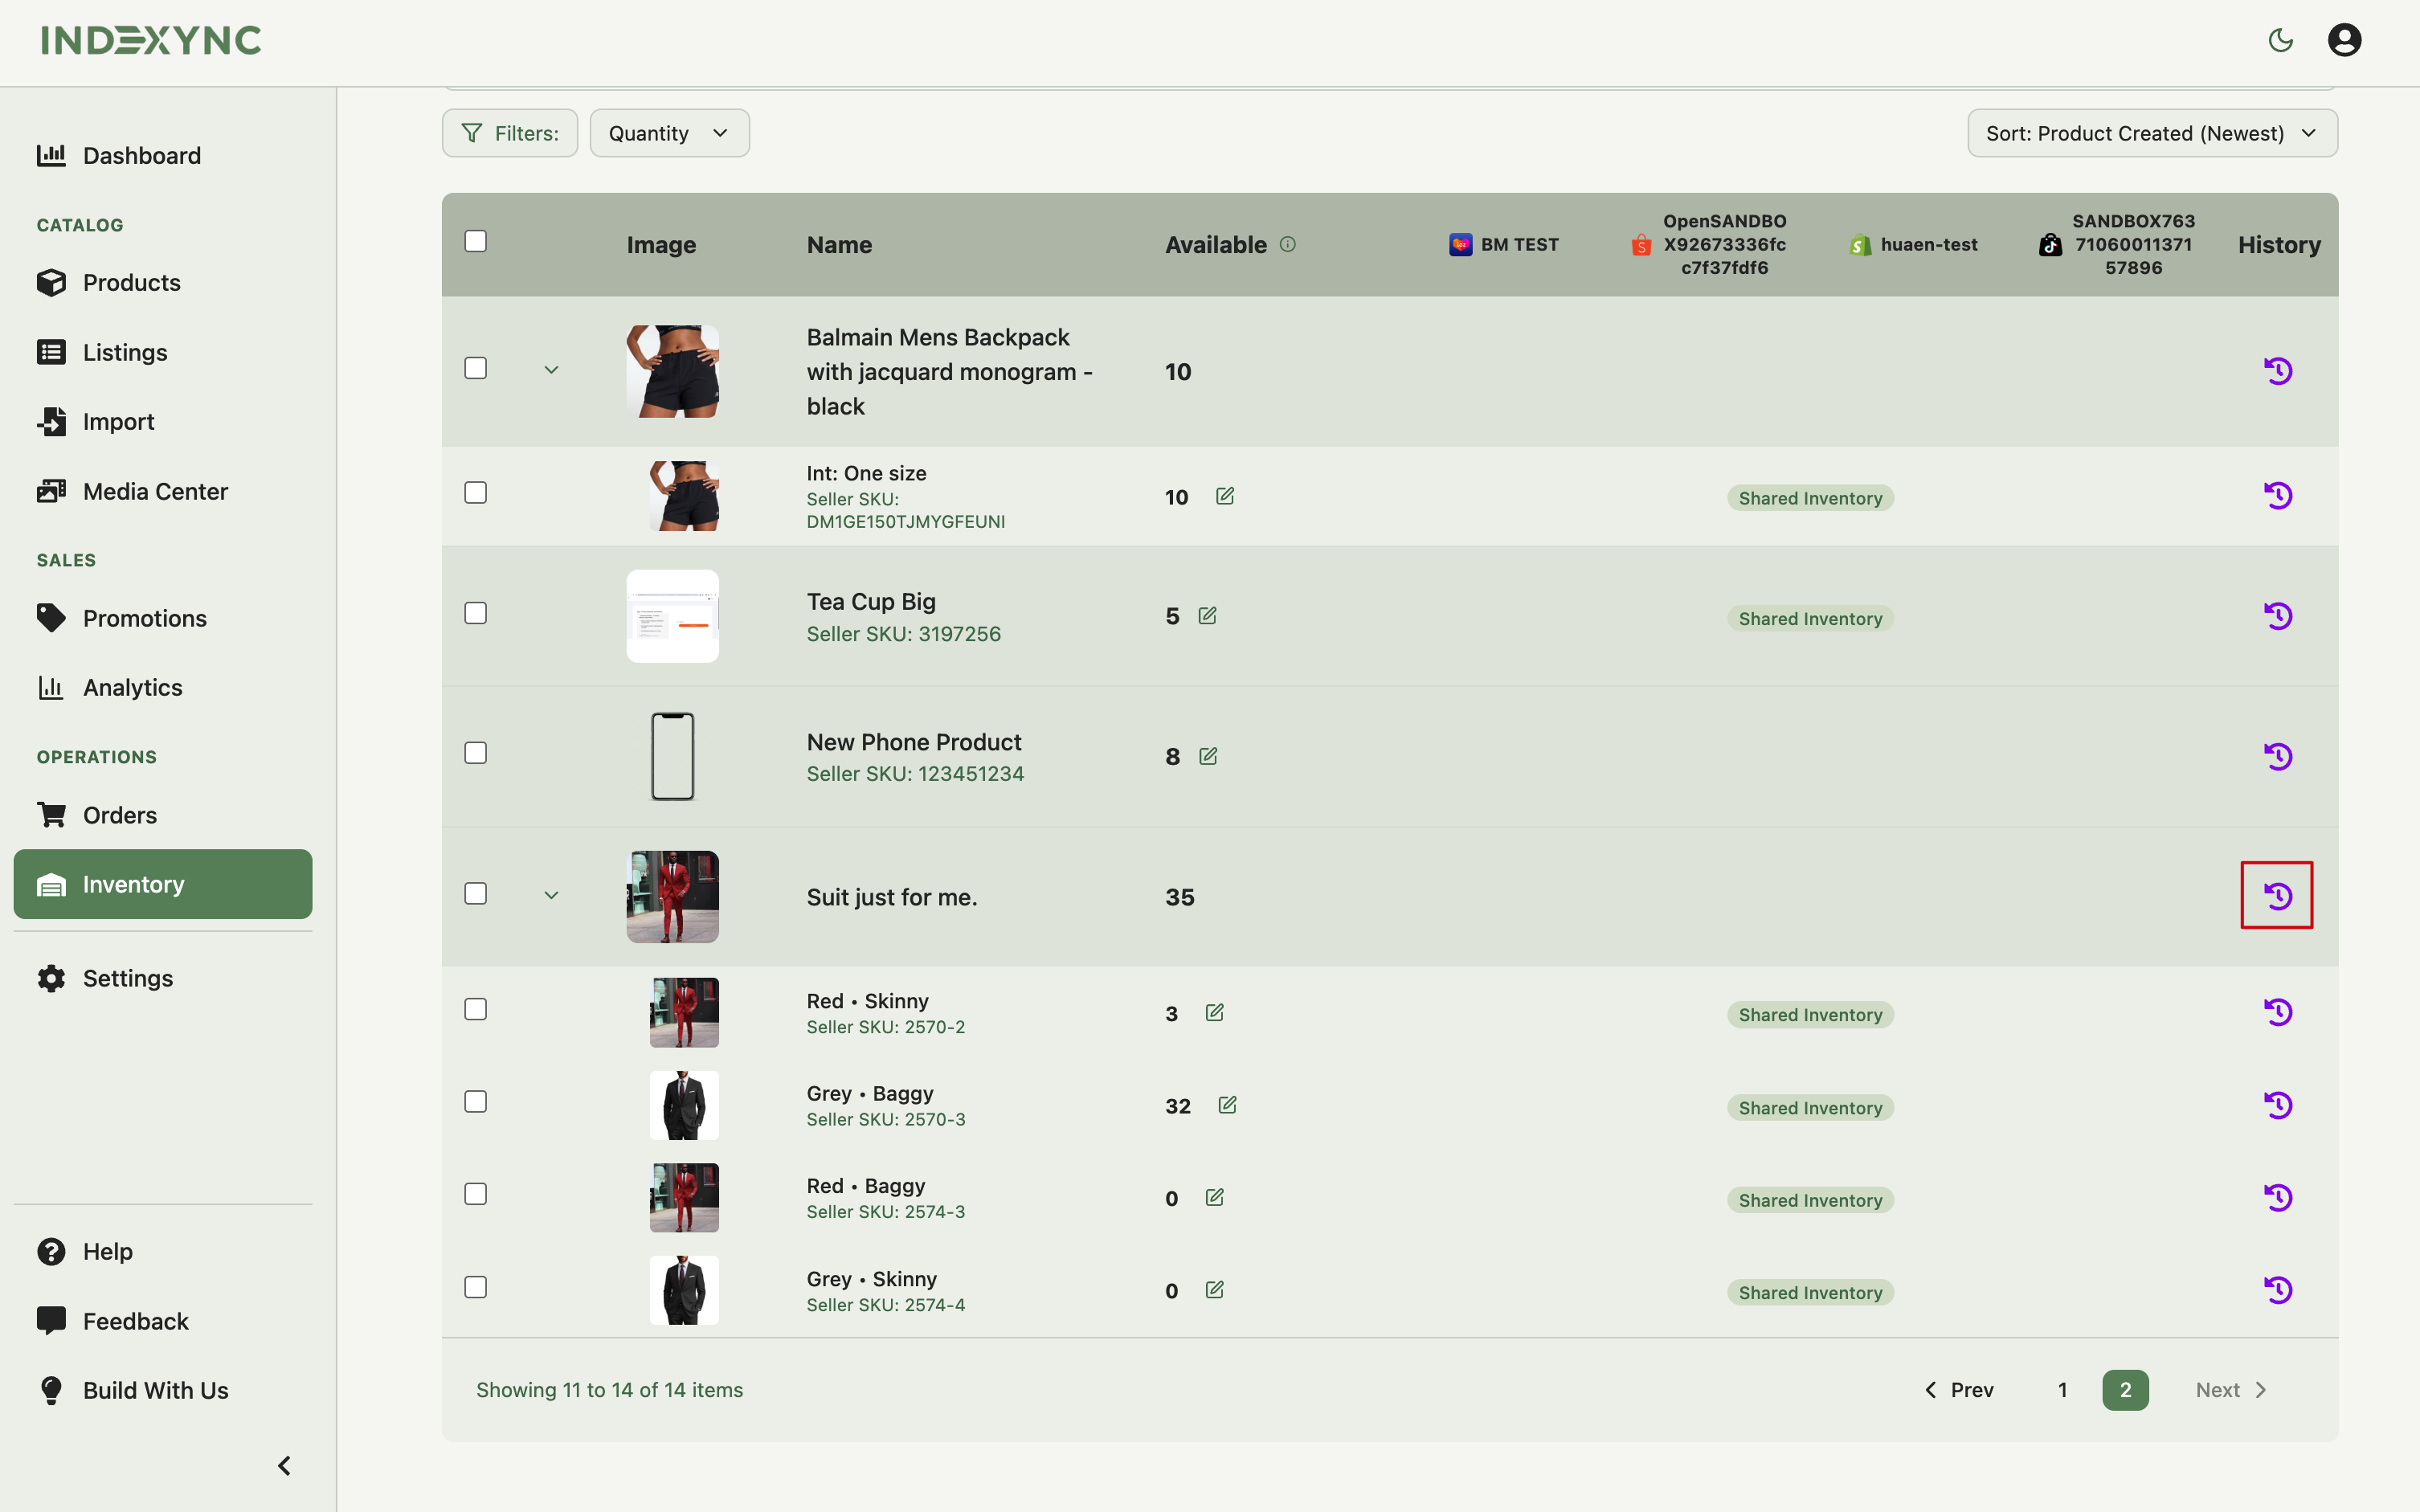2420x1512 pixels.
Task: View history for Grey Baggy variant
Action: click(2277, 1105)
